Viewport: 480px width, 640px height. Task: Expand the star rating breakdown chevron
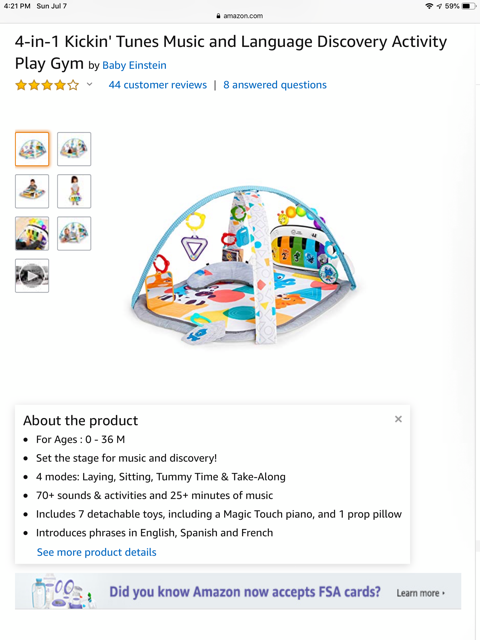click(89, 84)
